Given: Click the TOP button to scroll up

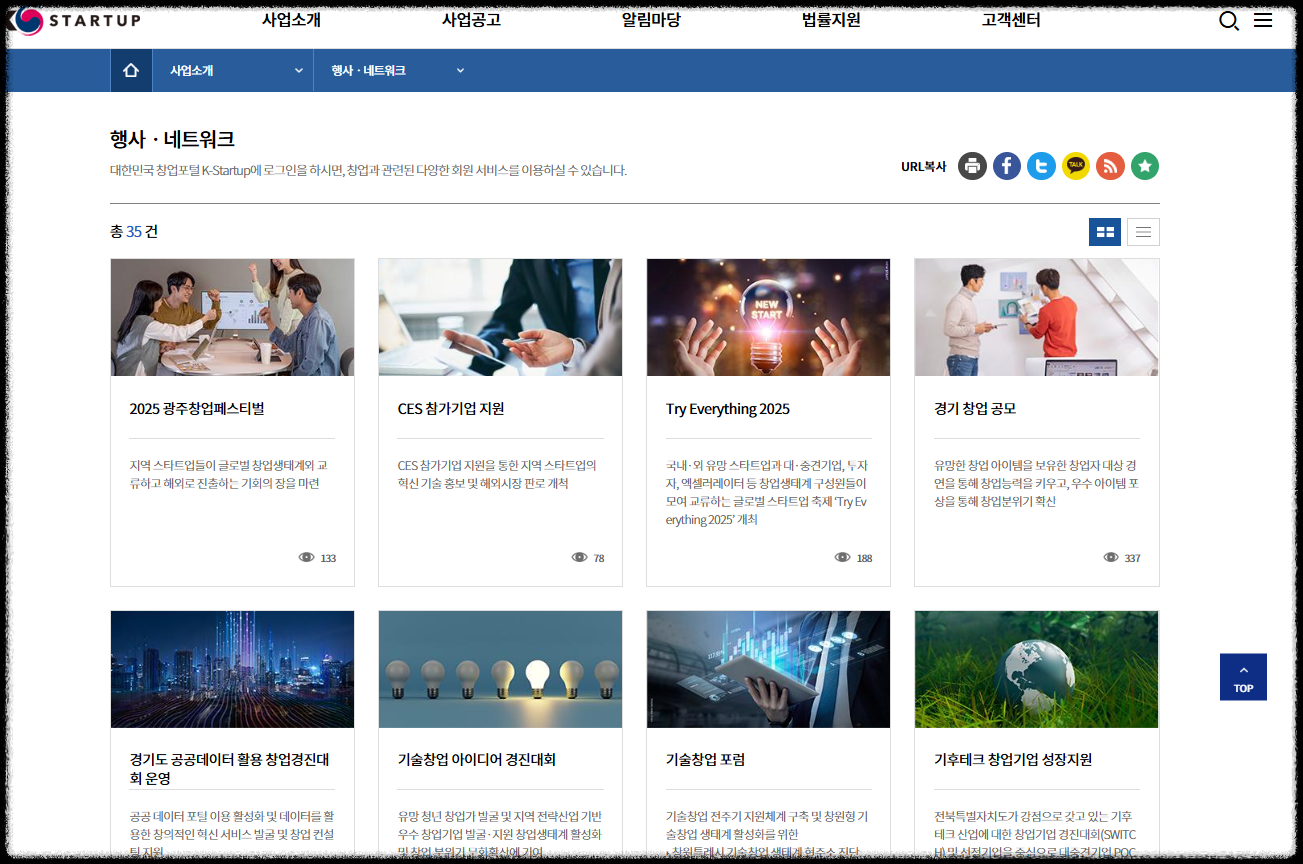Looking at the screenshot, I should (1243, 676).
